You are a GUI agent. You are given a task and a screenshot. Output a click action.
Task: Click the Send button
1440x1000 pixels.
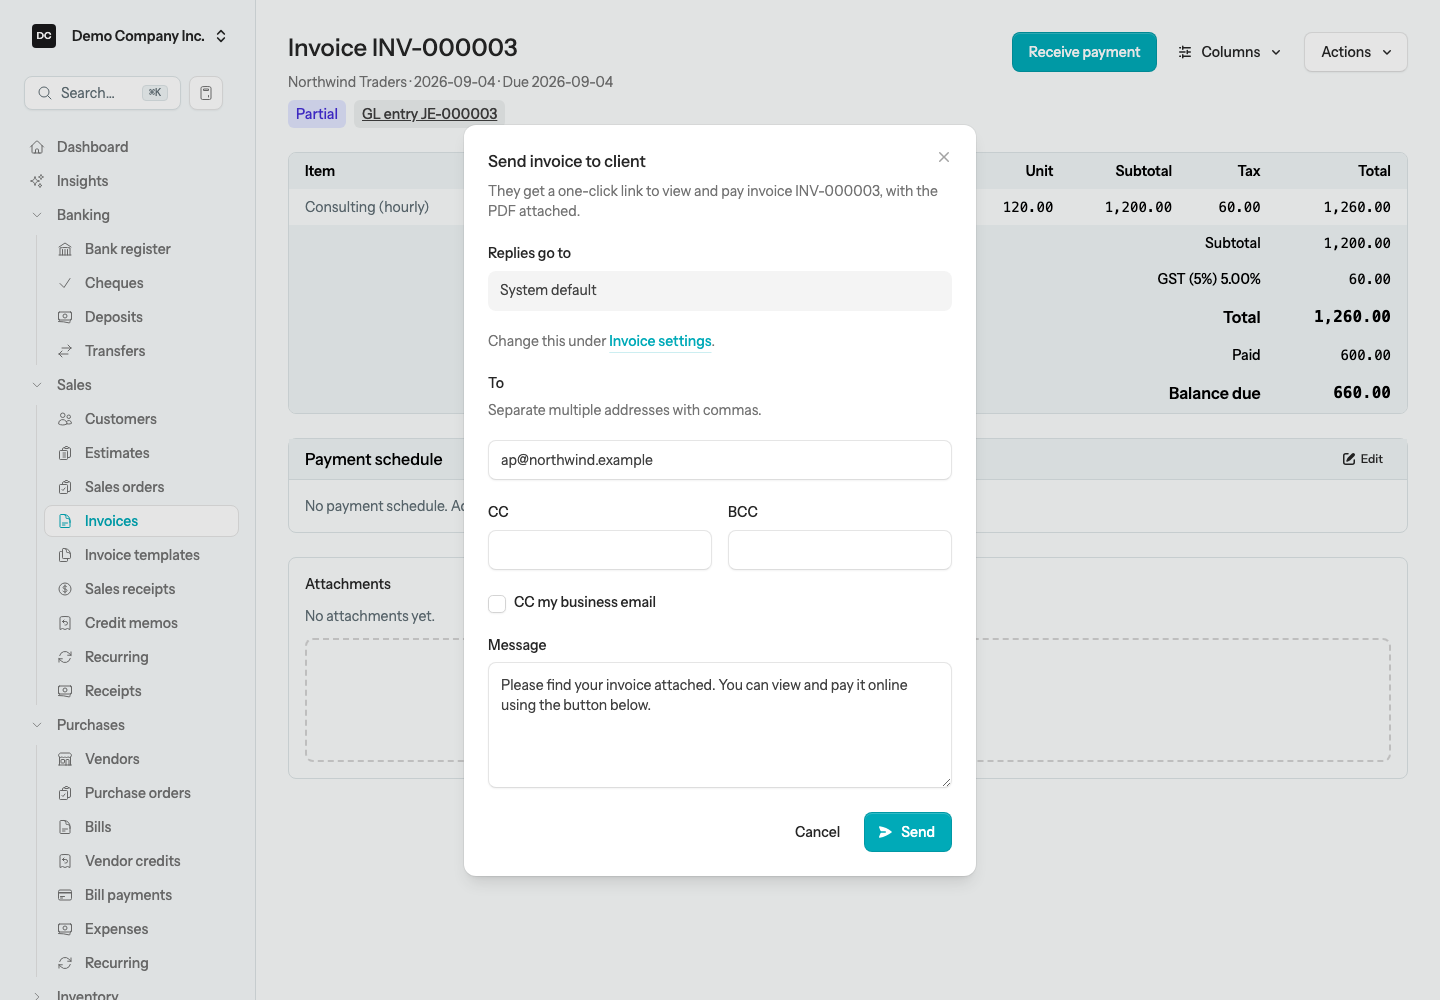[908, 832]
